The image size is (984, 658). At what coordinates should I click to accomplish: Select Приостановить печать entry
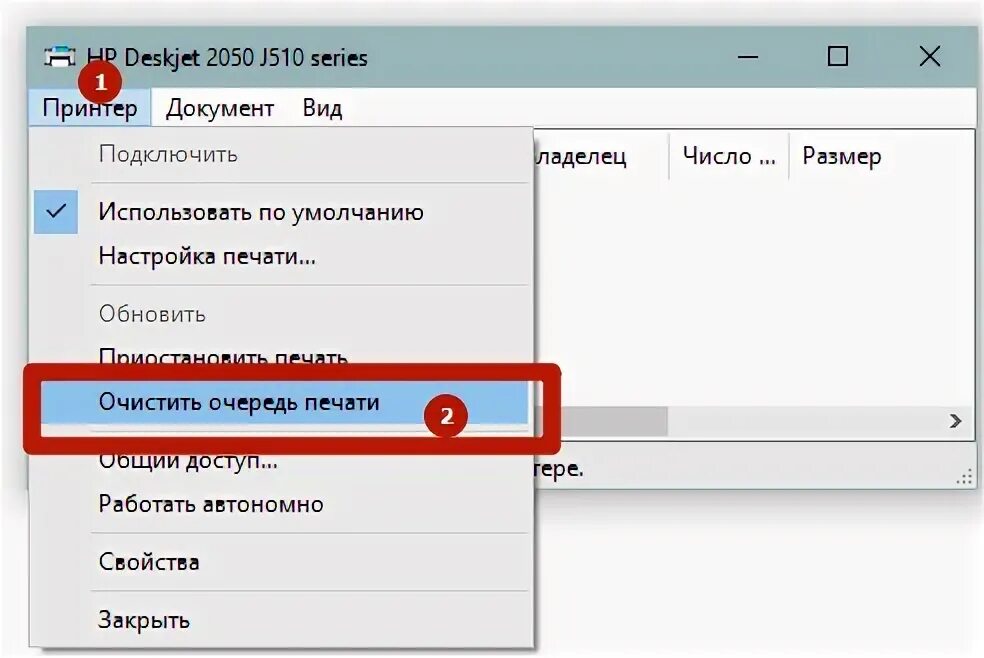pos(281,356)
